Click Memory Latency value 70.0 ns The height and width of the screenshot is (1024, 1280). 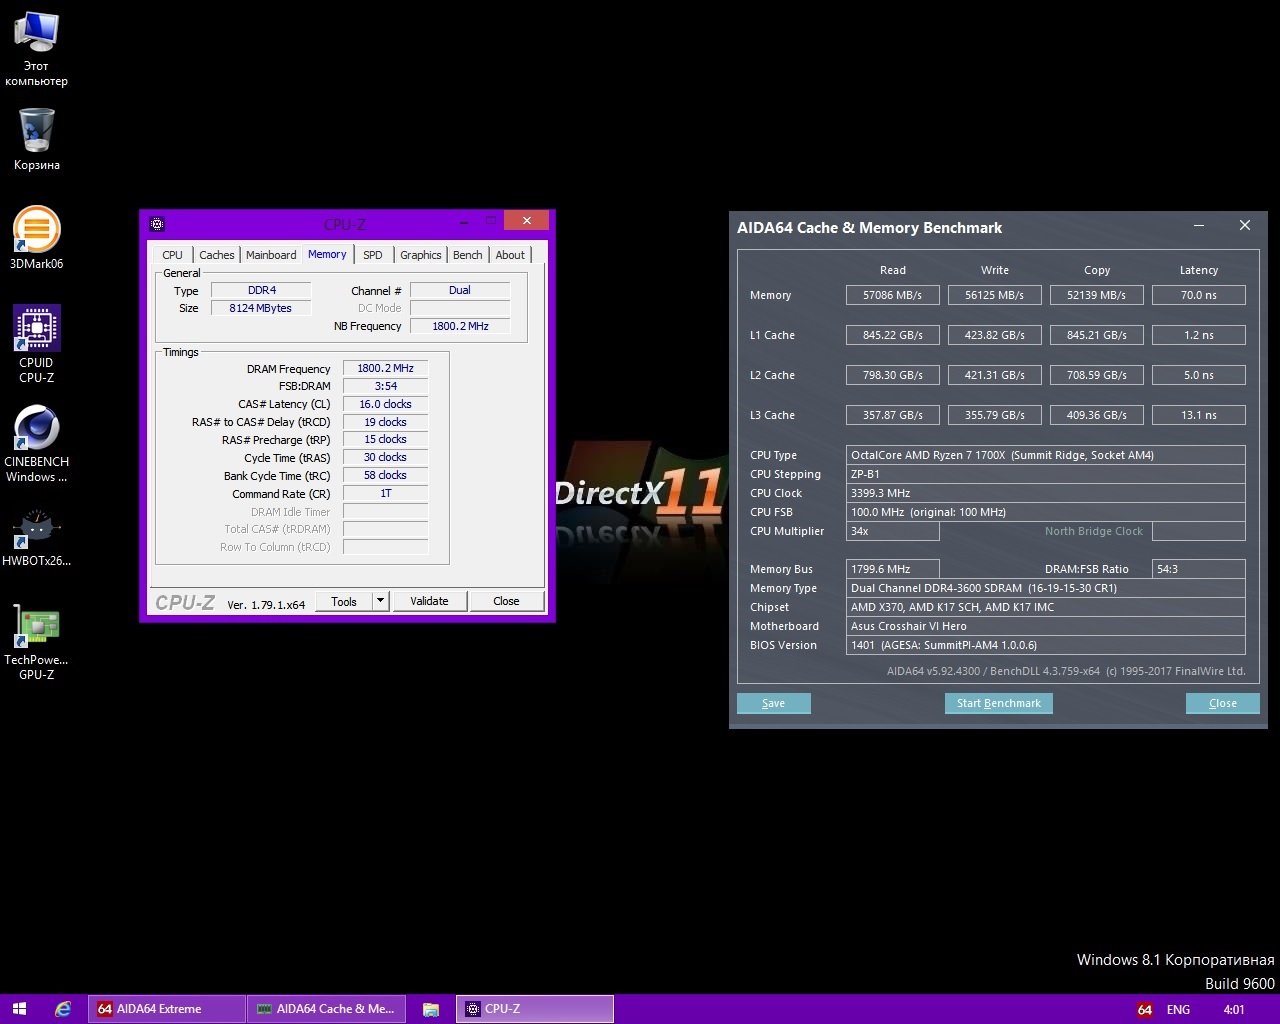pyautogui.click(x=1199, y=295)
